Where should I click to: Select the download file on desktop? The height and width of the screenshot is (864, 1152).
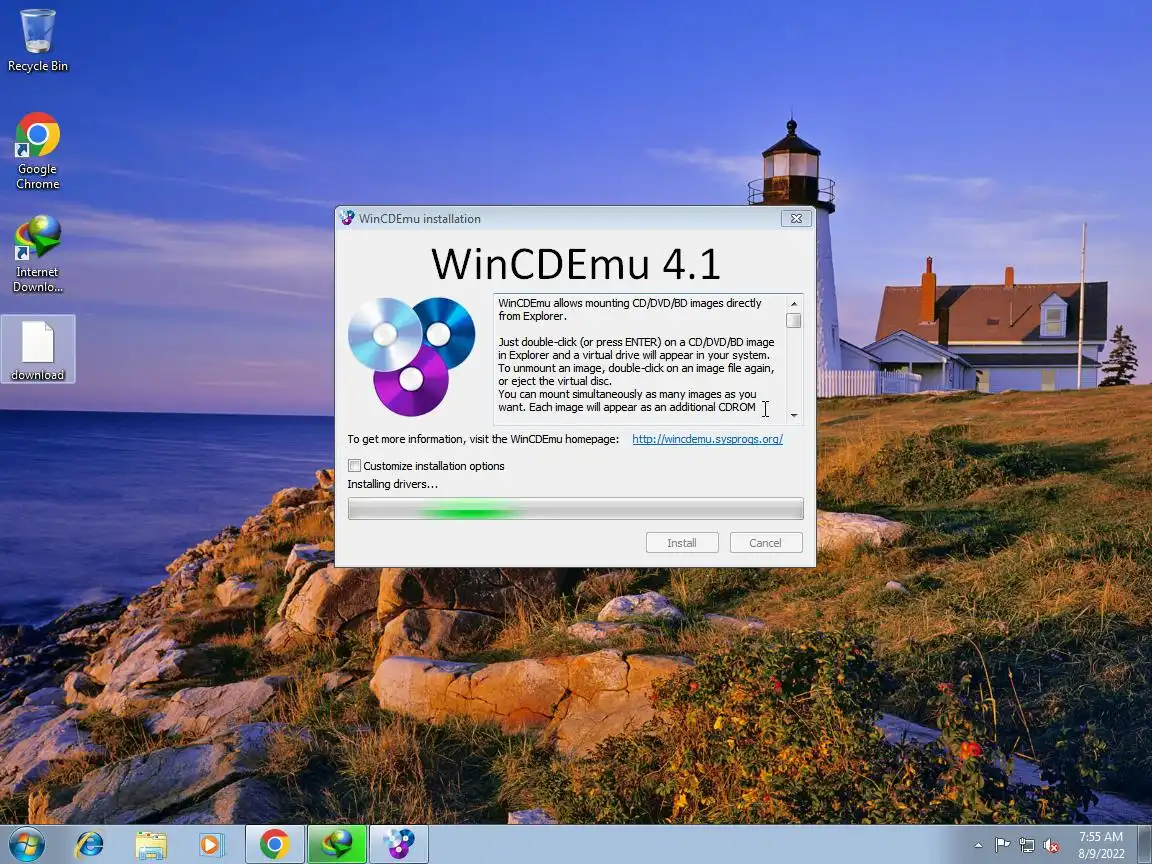37,350
